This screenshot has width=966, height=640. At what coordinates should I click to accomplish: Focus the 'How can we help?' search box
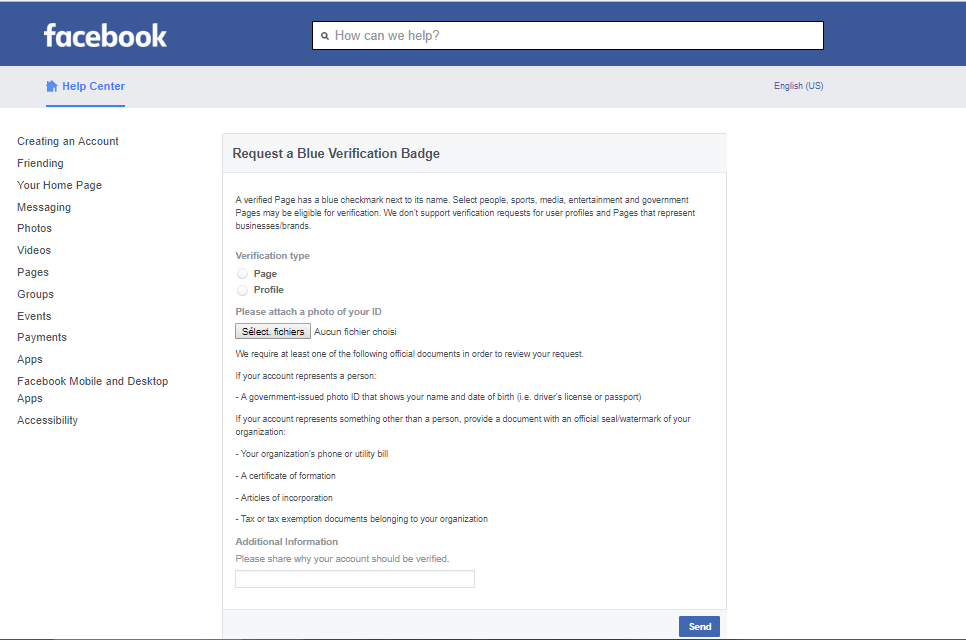click(575, 36)
